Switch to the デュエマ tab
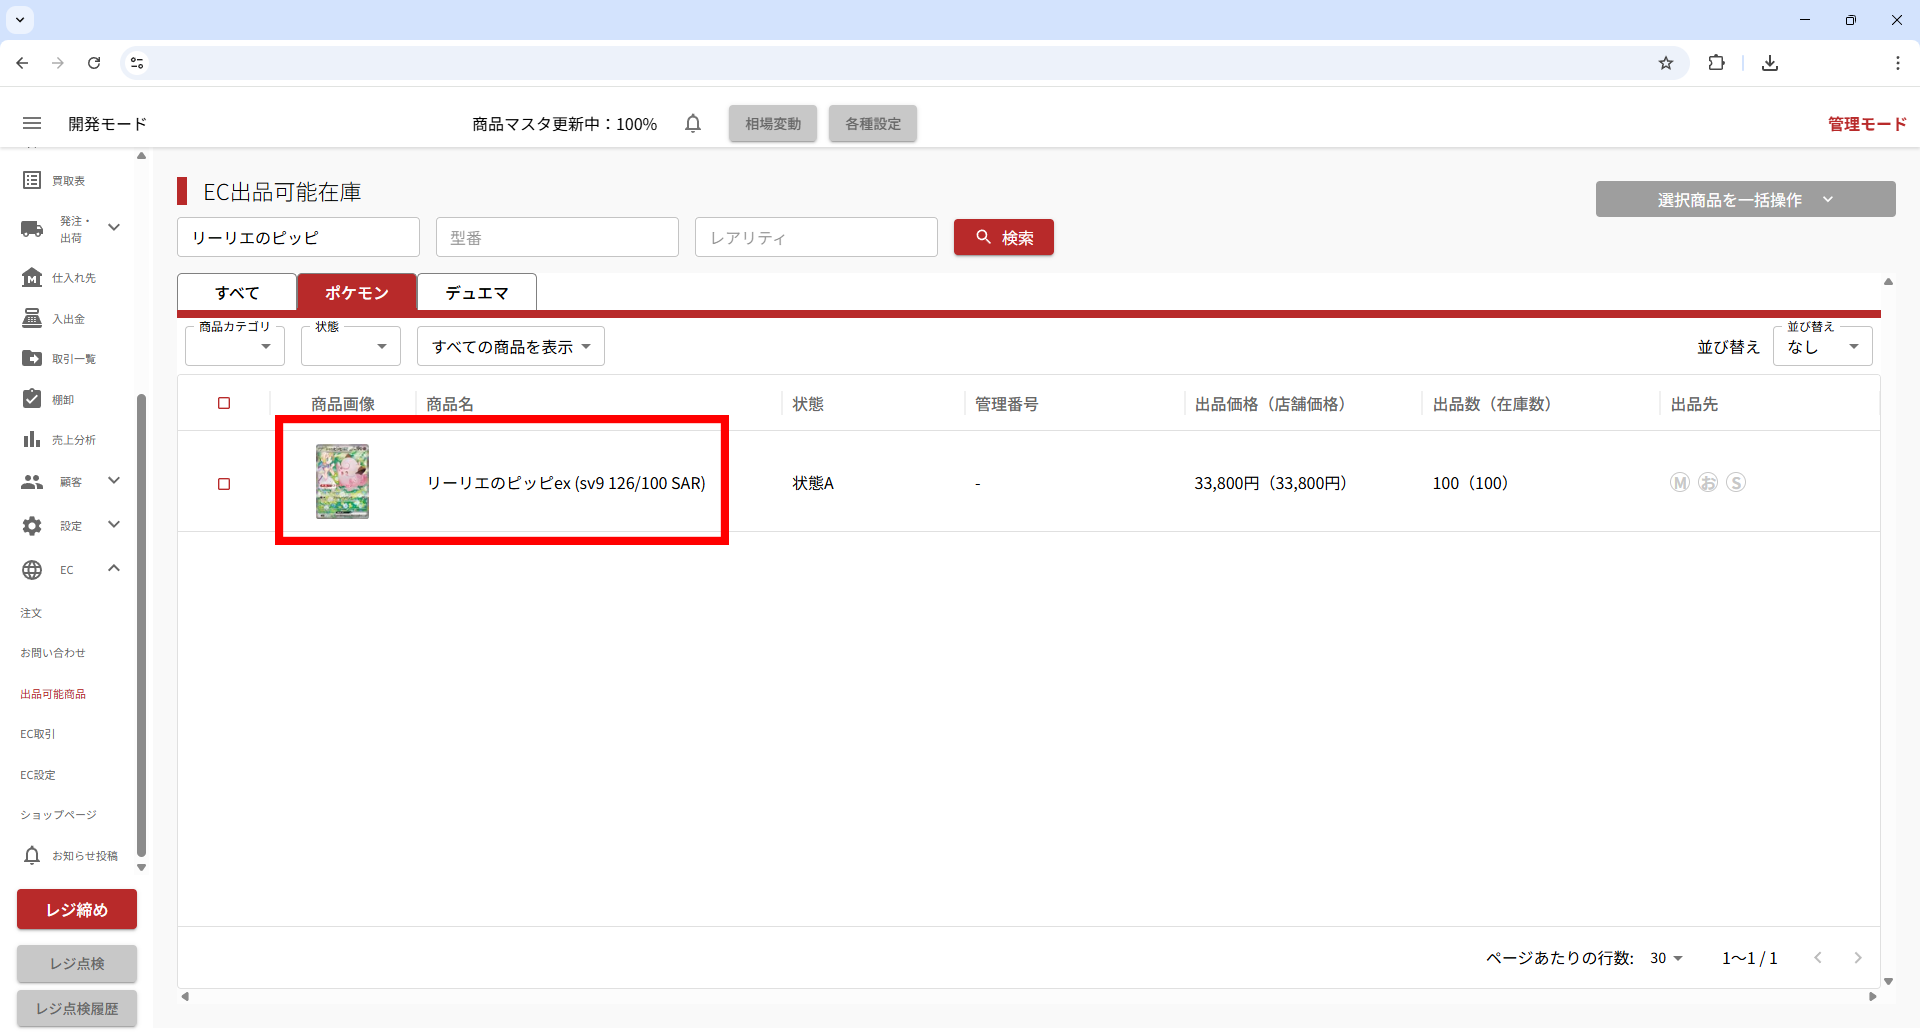The image size is (1920, 1032). 477,292
